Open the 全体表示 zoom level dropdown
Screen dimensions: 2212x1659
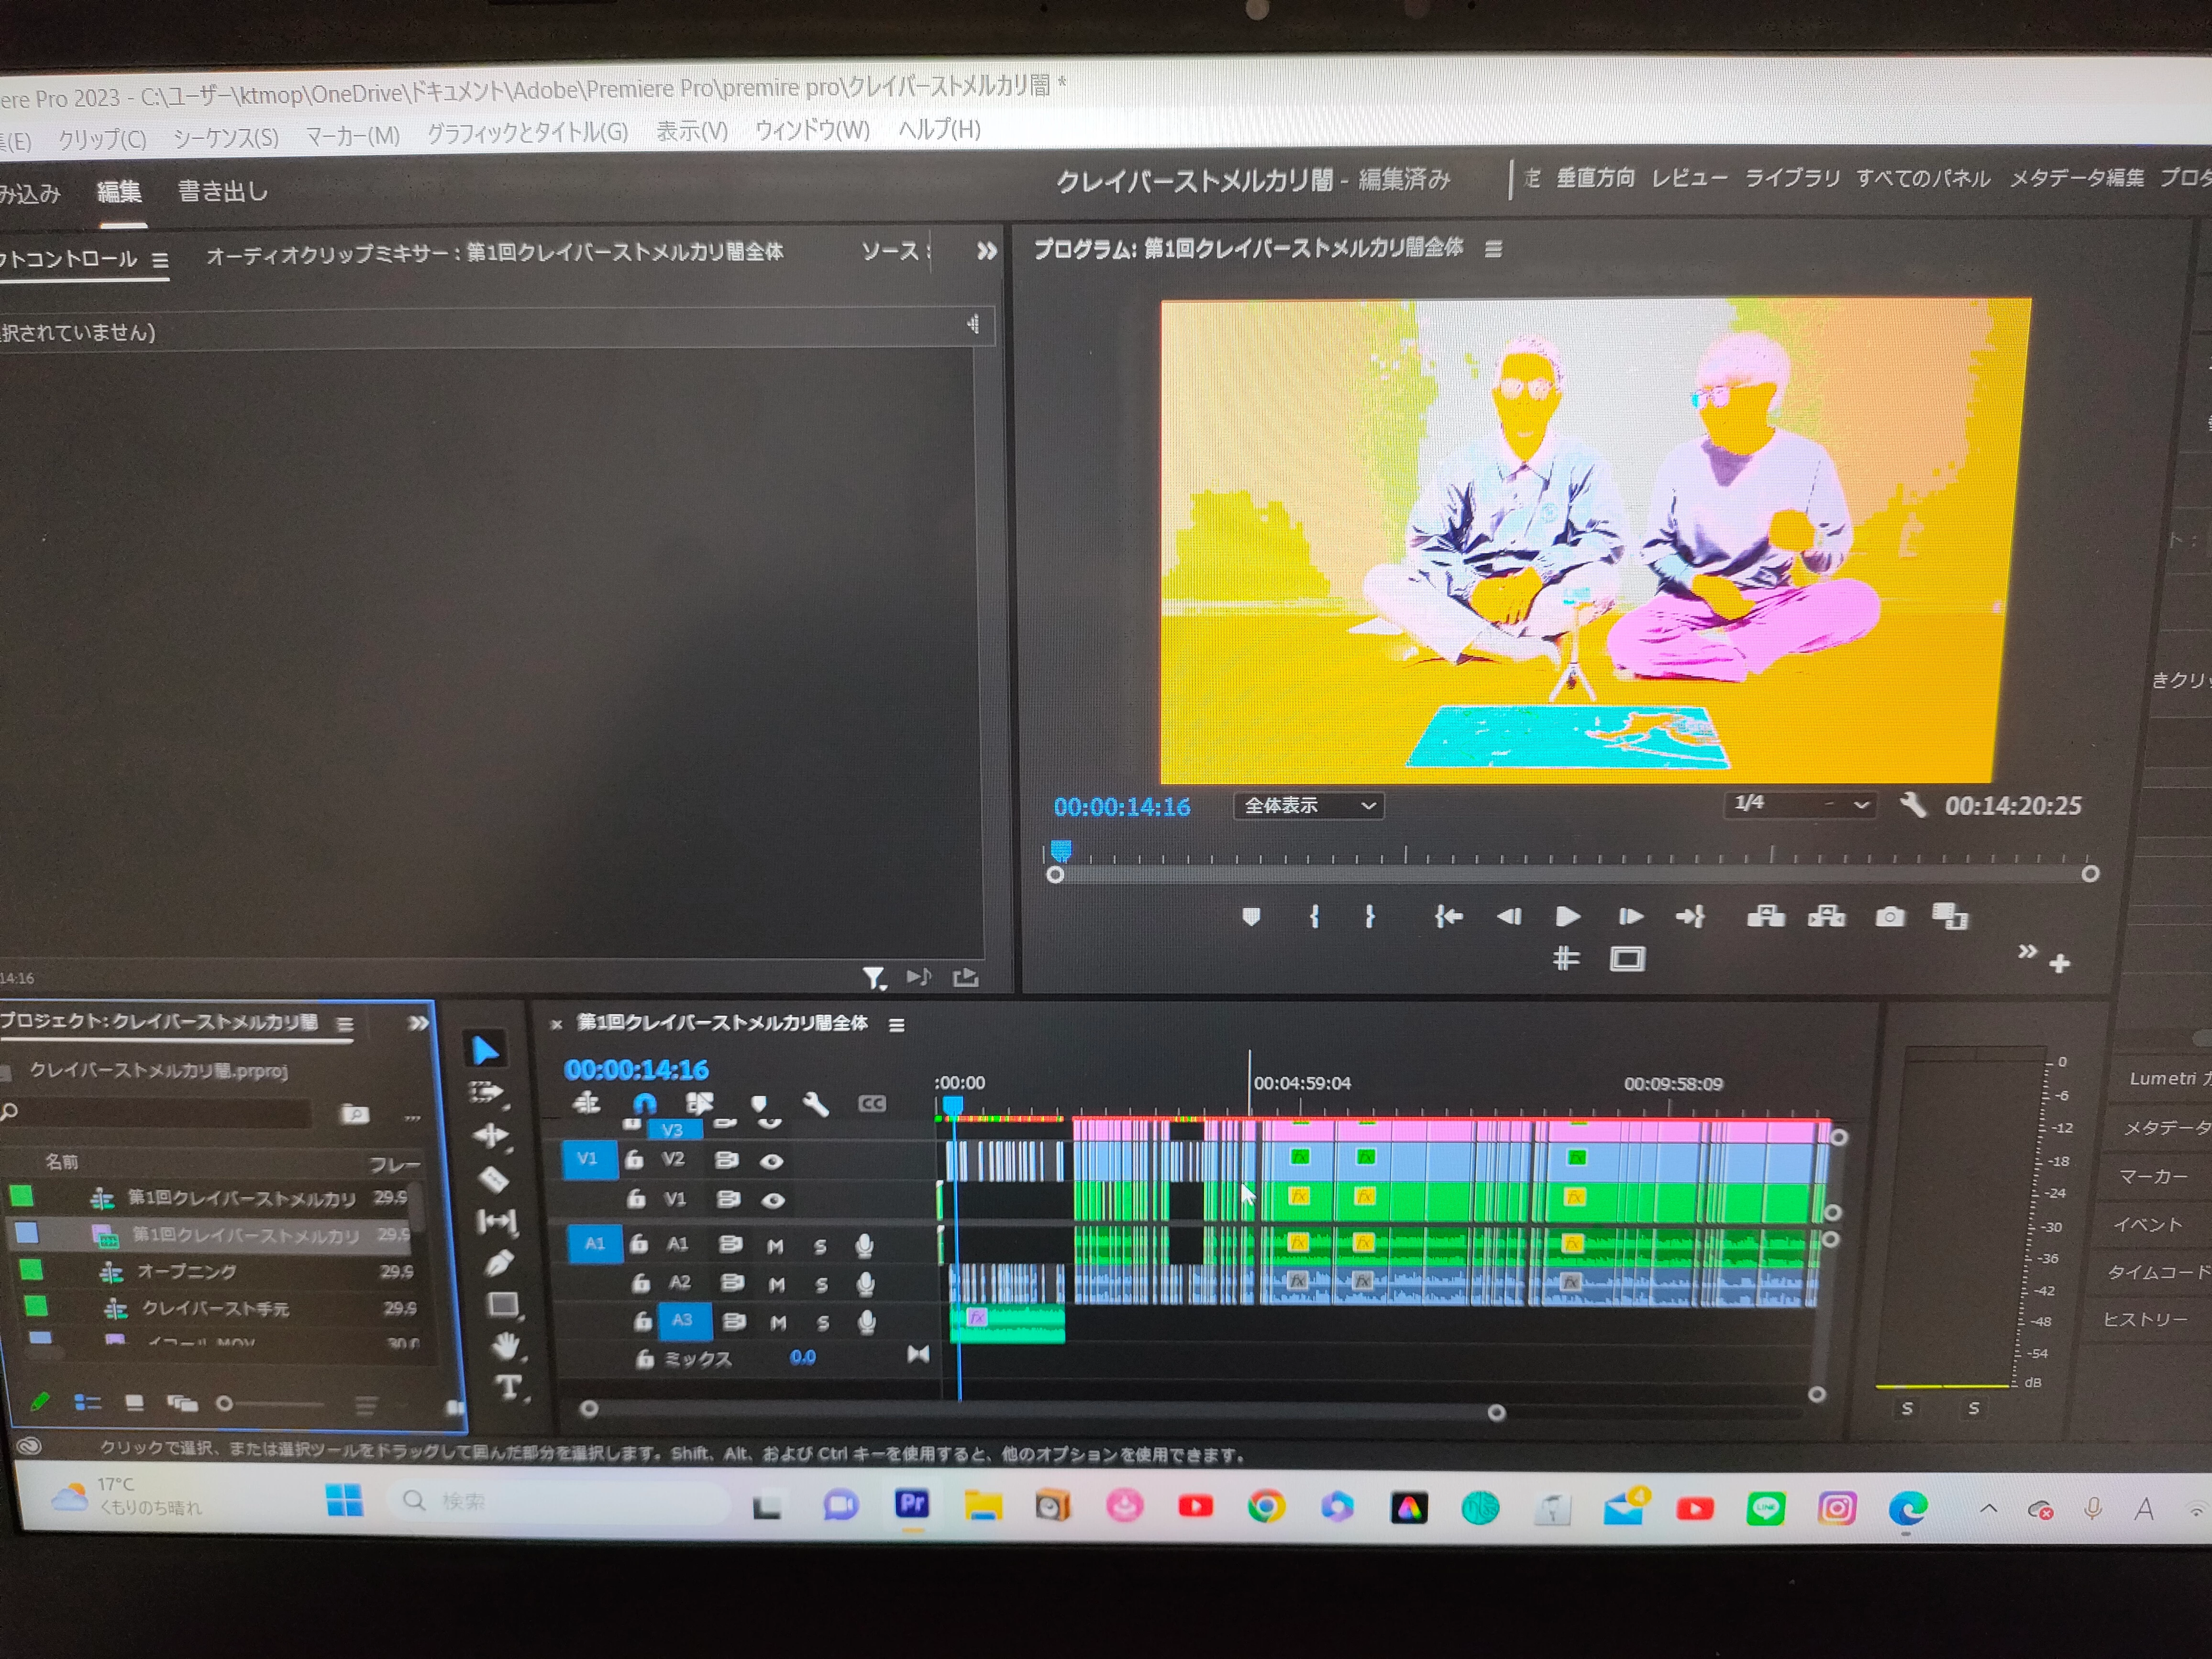[x=1309, y=806]
